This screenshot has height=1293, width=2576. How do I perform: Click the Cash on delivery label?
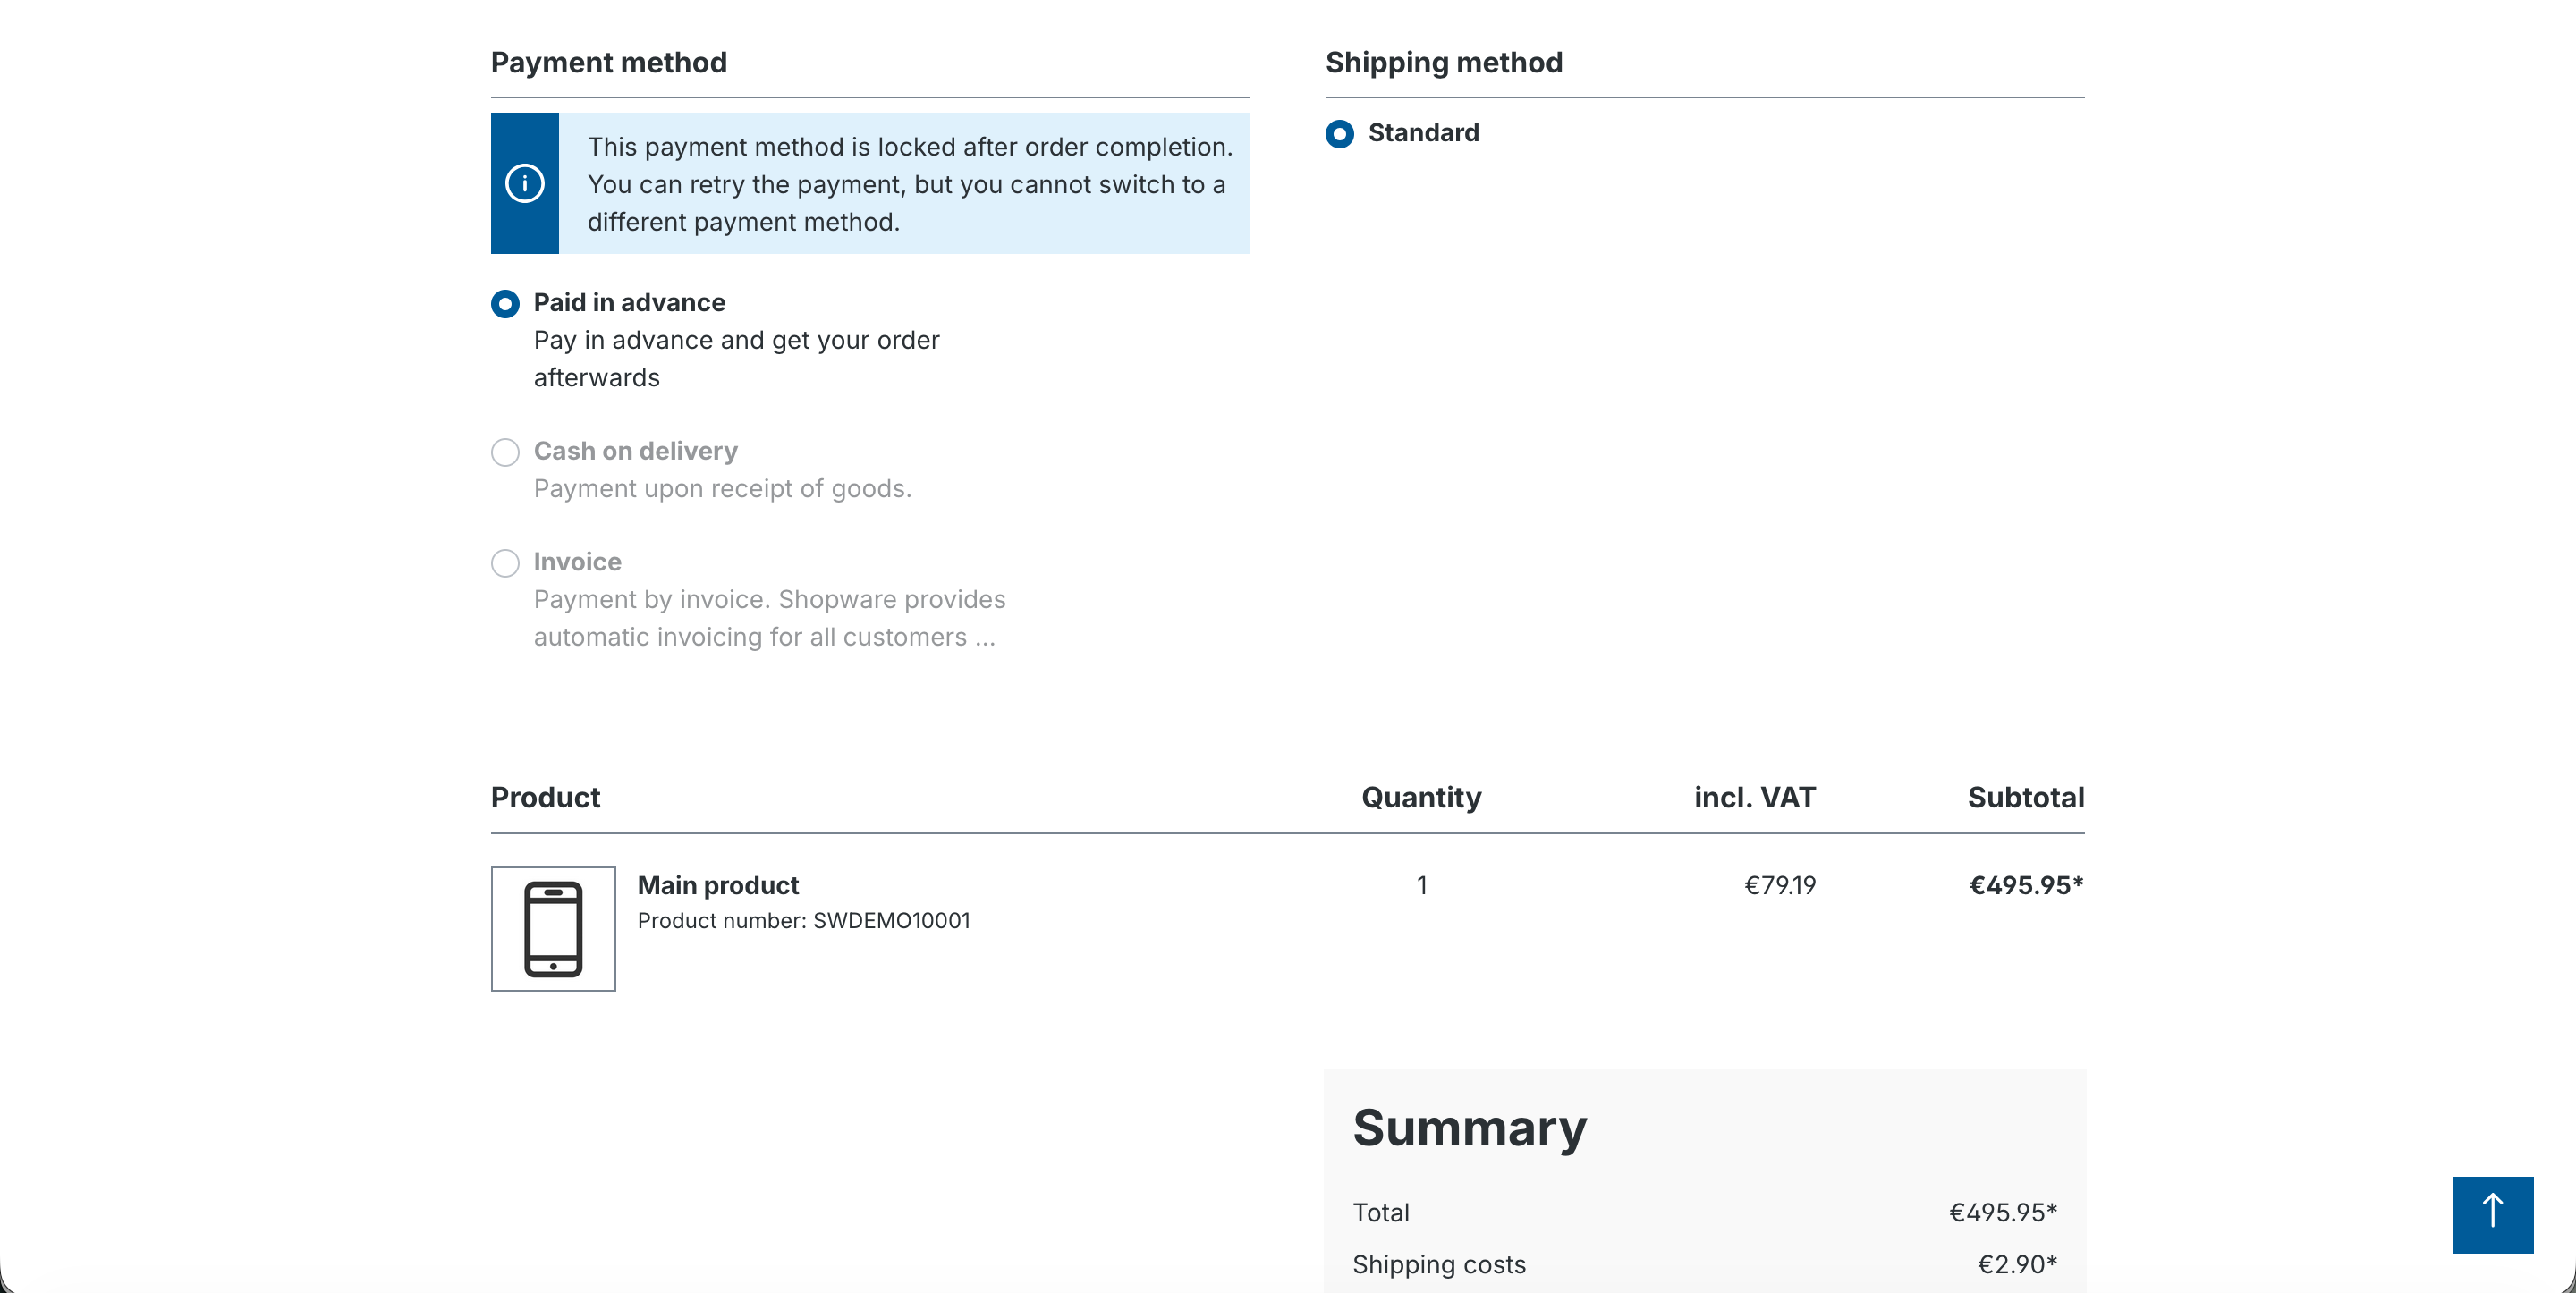(635, 451)
